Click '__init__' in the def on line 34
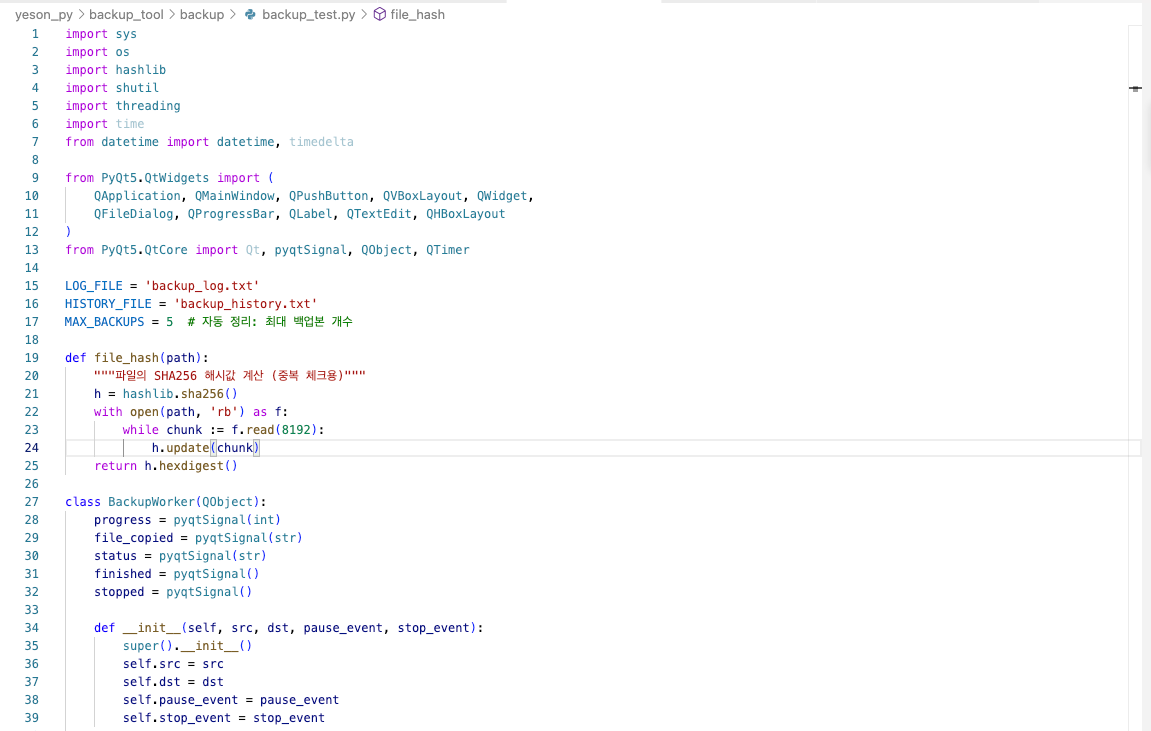 coord(151,628)
